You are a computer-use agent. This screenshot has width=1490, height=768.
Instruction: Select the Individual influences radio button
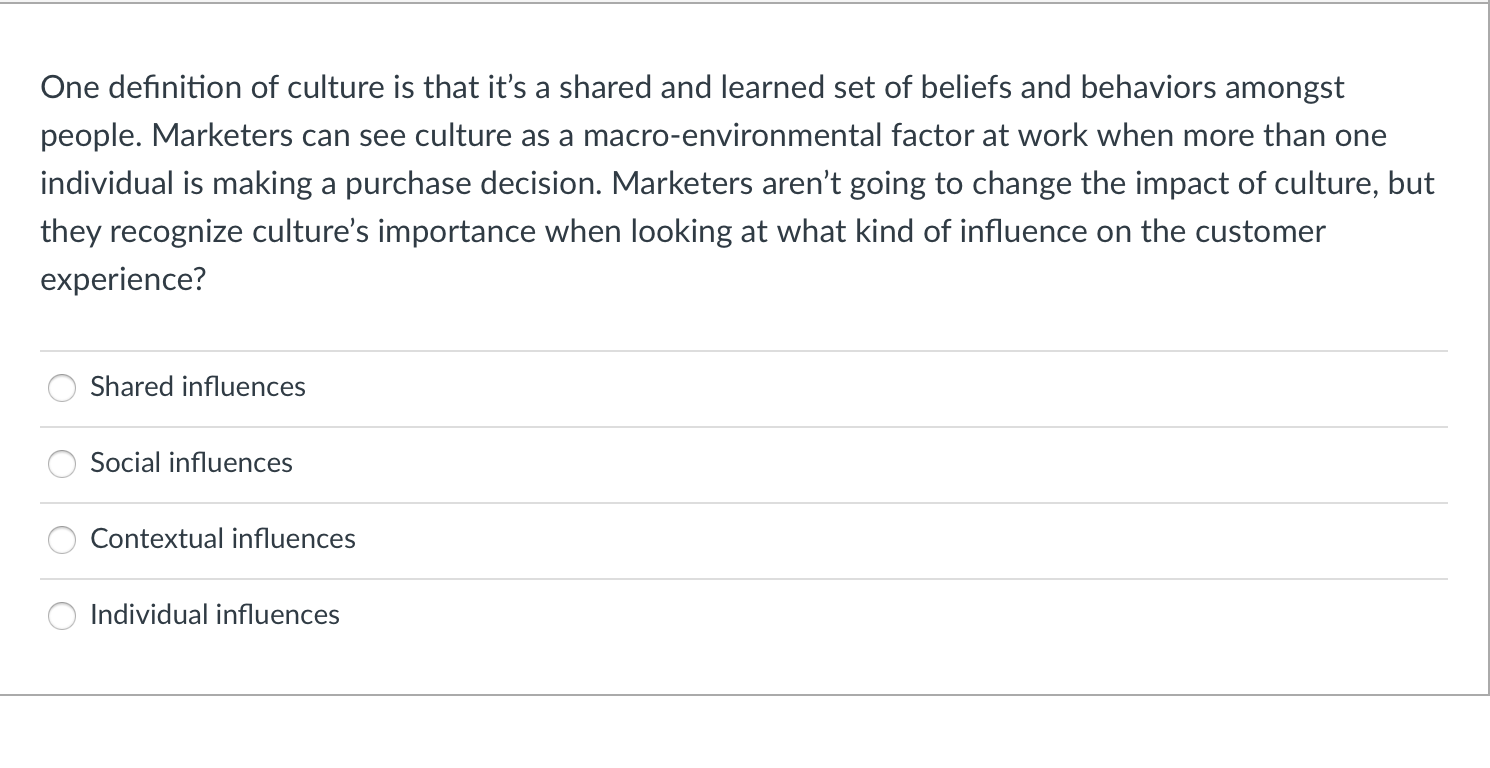[62, 616]
